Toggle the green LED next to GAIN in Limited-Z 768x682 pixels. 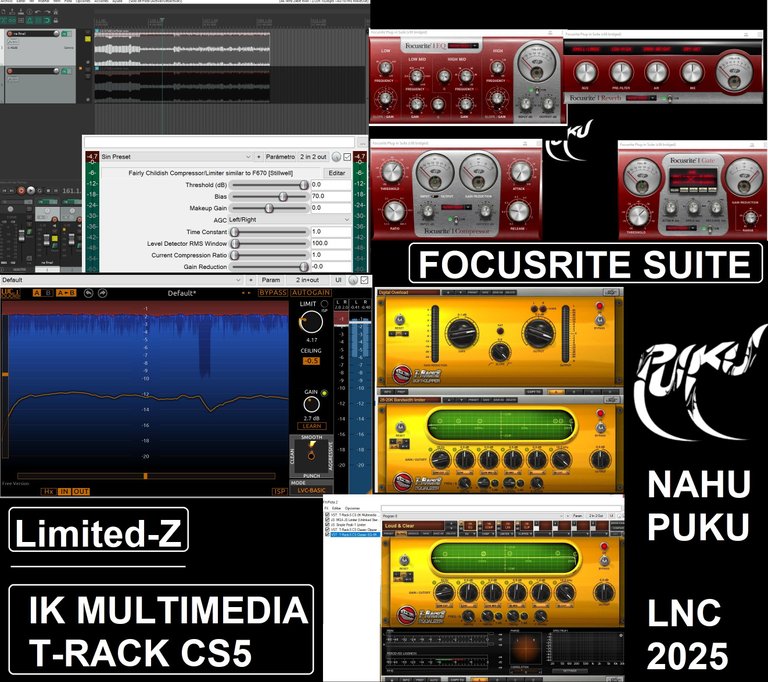click(324, 393)
